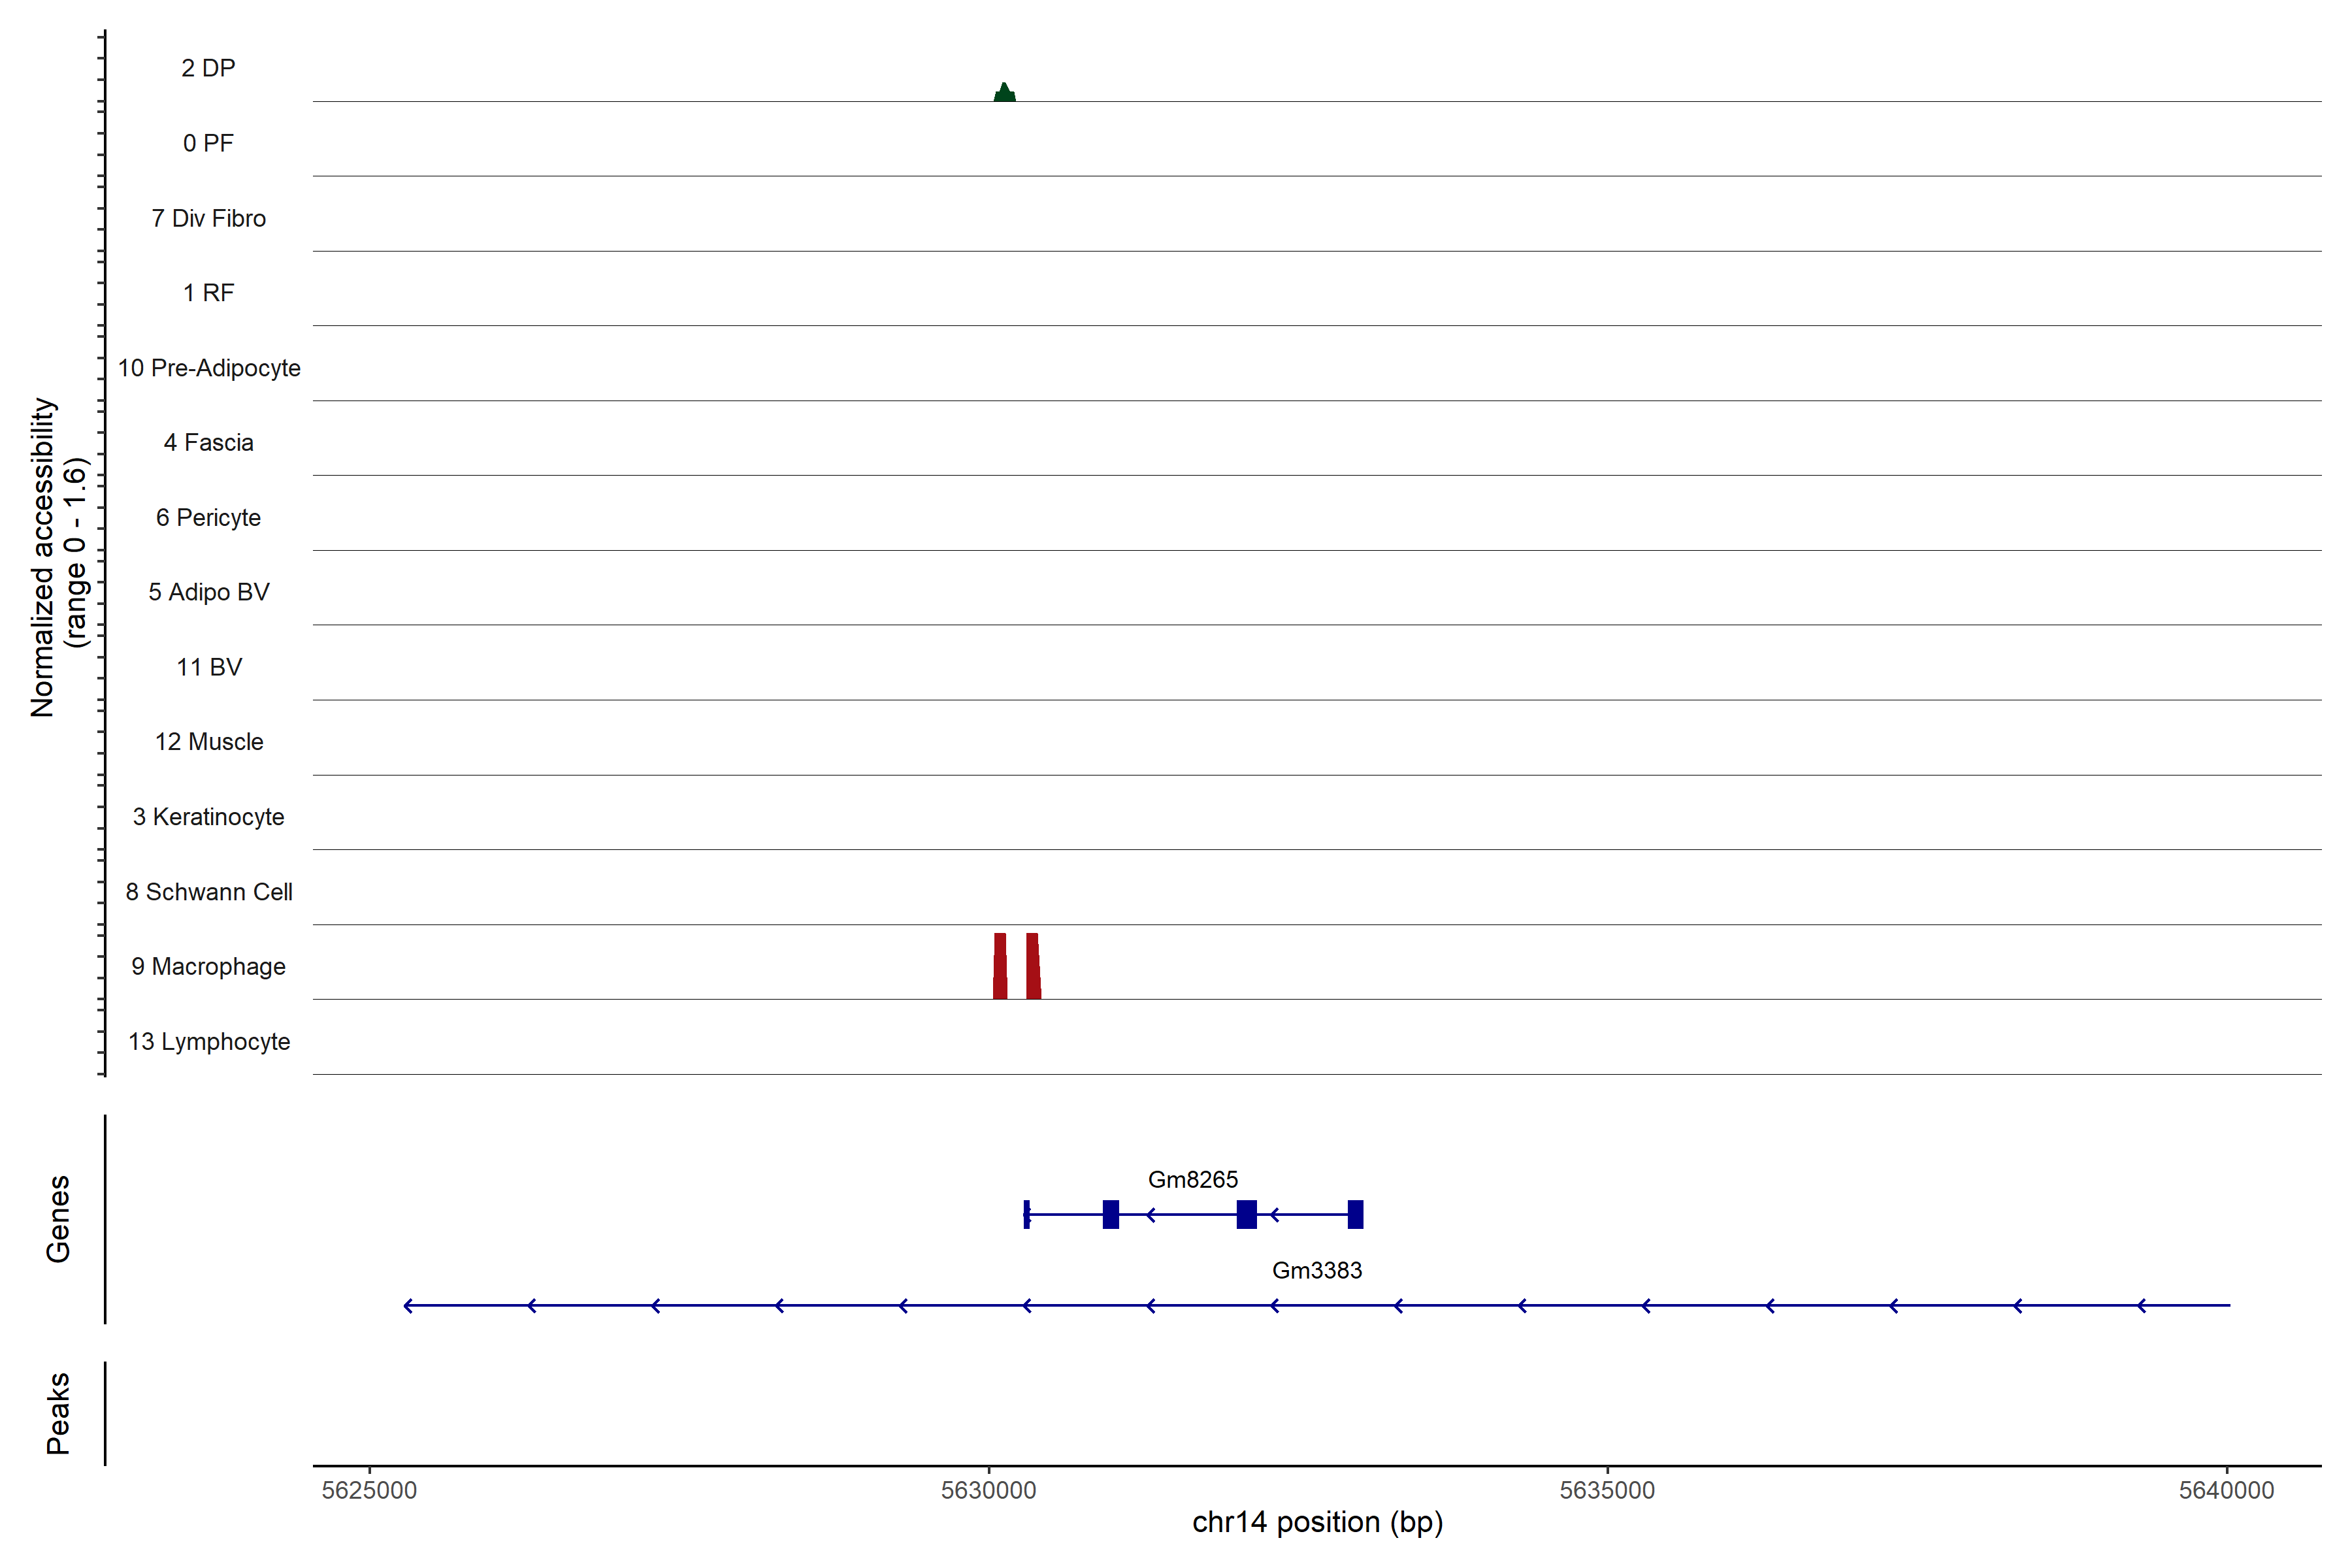Click the rightmost Gm8265 exon block
The image size is (2352, 1568).
tap(1355, 1215)
